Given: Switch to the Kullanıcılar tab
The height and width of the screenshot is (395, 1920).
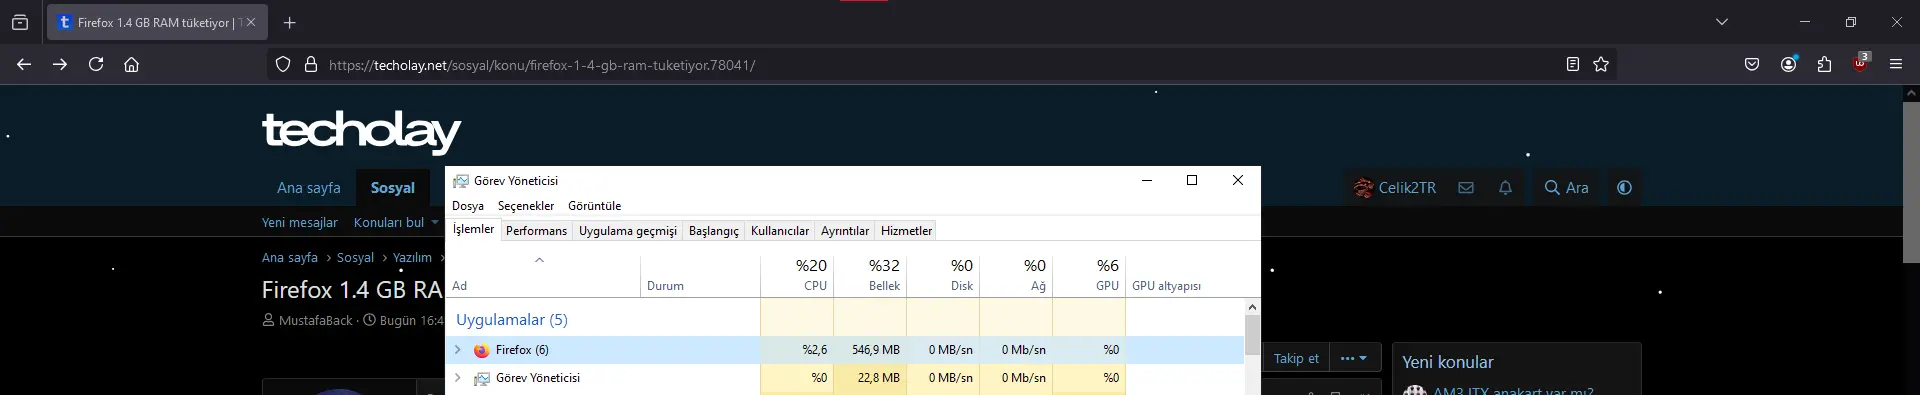Looking at the screenshot, I should (780, 230).
